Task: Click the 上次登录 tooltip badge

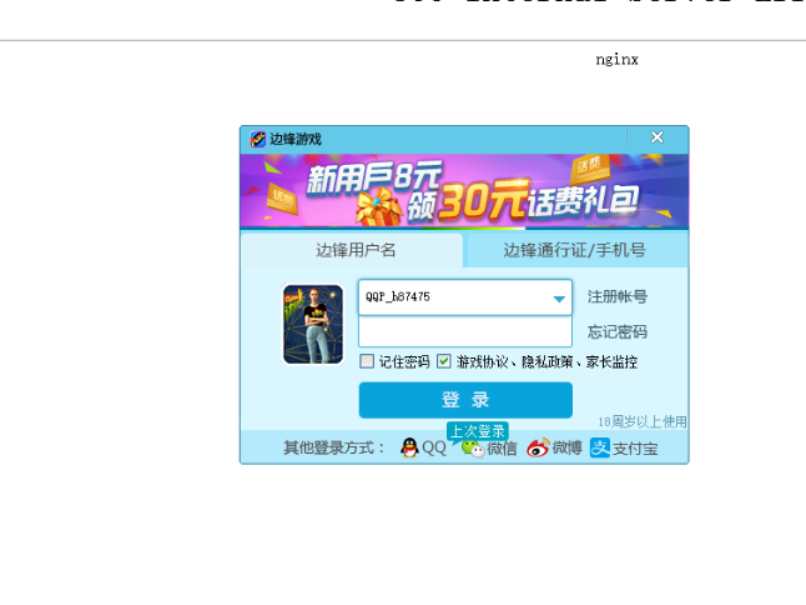Action: tap(478, 431)
